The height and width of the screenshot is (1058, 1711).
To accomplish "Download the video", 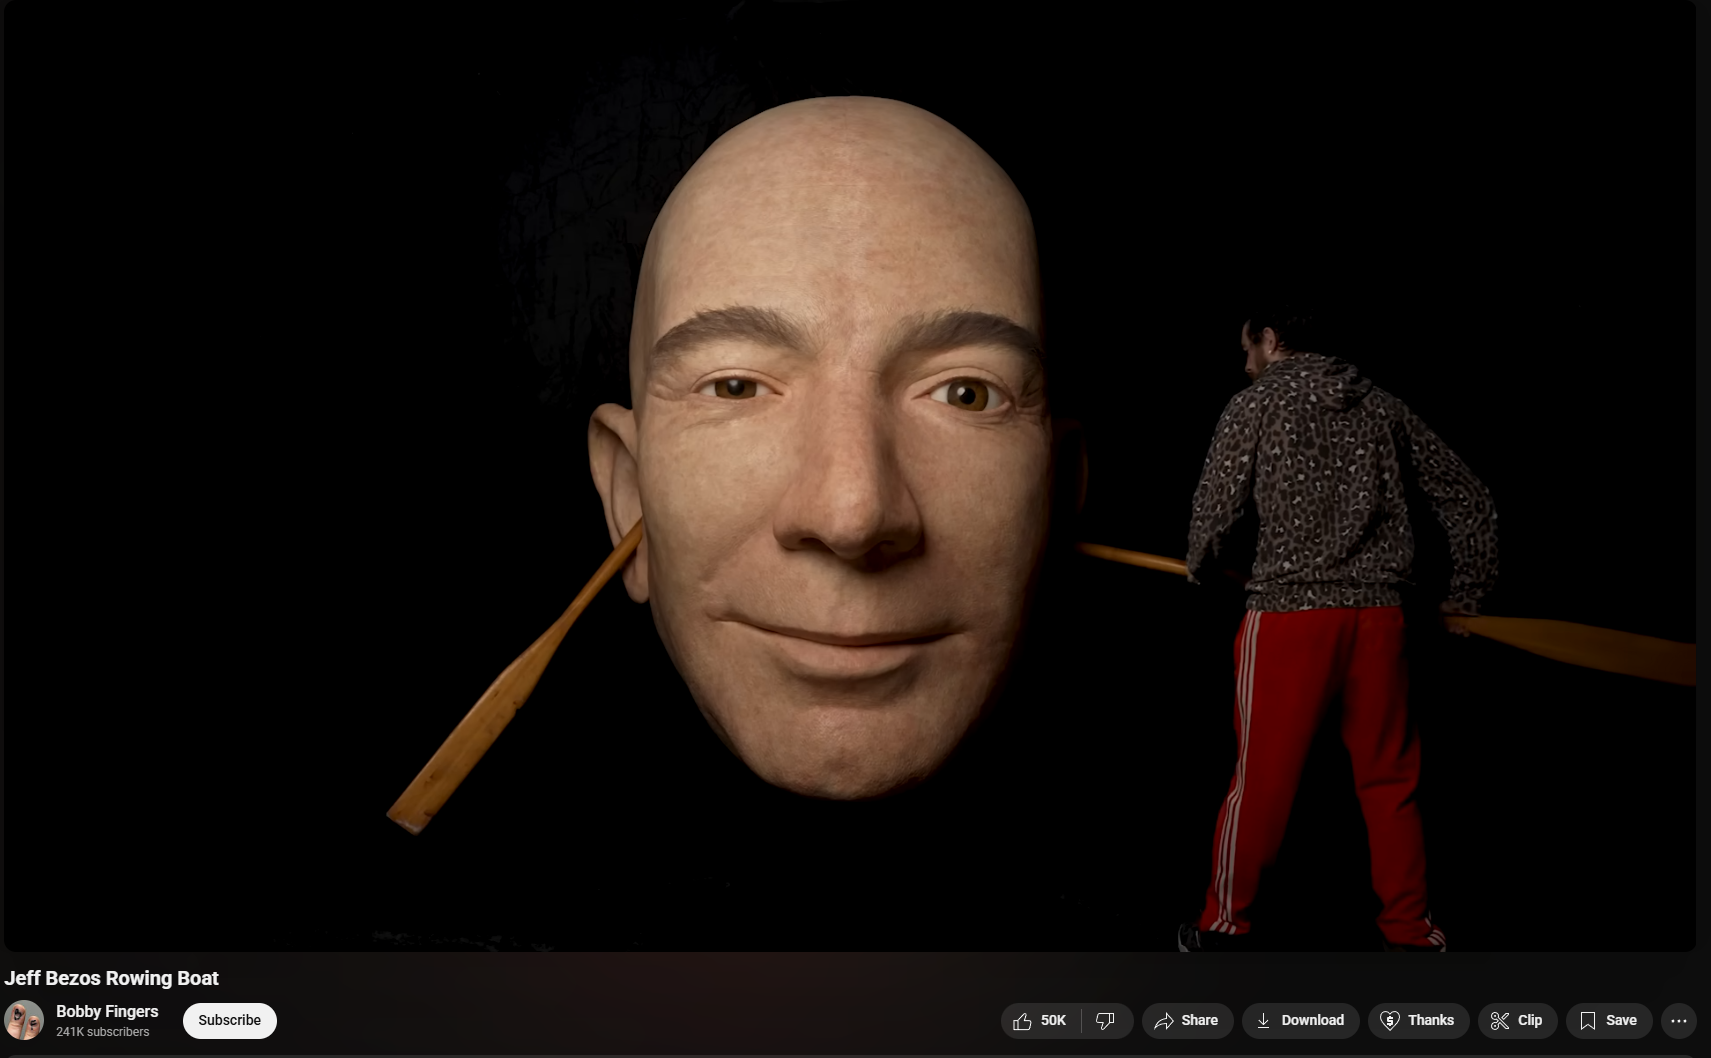I will [1301, 1020].
